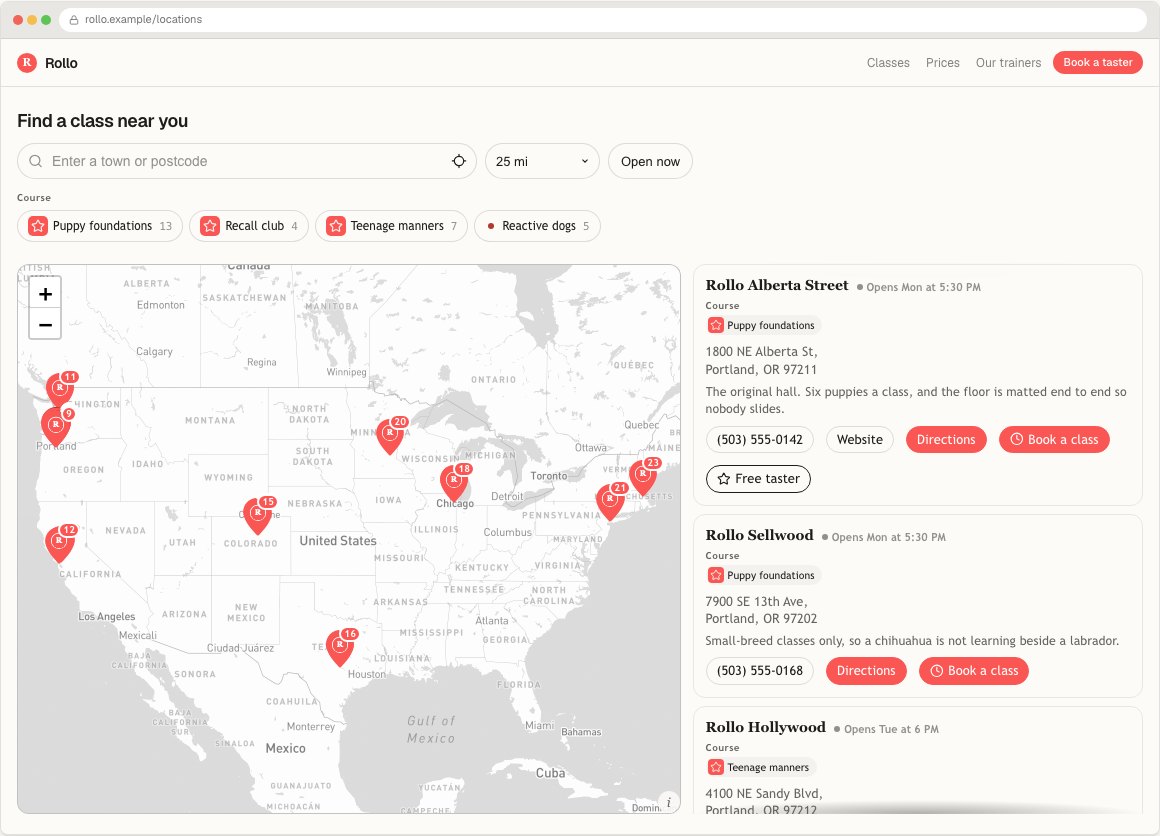Viewport: 1160px width, 836px height.
Task: Click Book a taster button
Action: [x=1098, y=63]
